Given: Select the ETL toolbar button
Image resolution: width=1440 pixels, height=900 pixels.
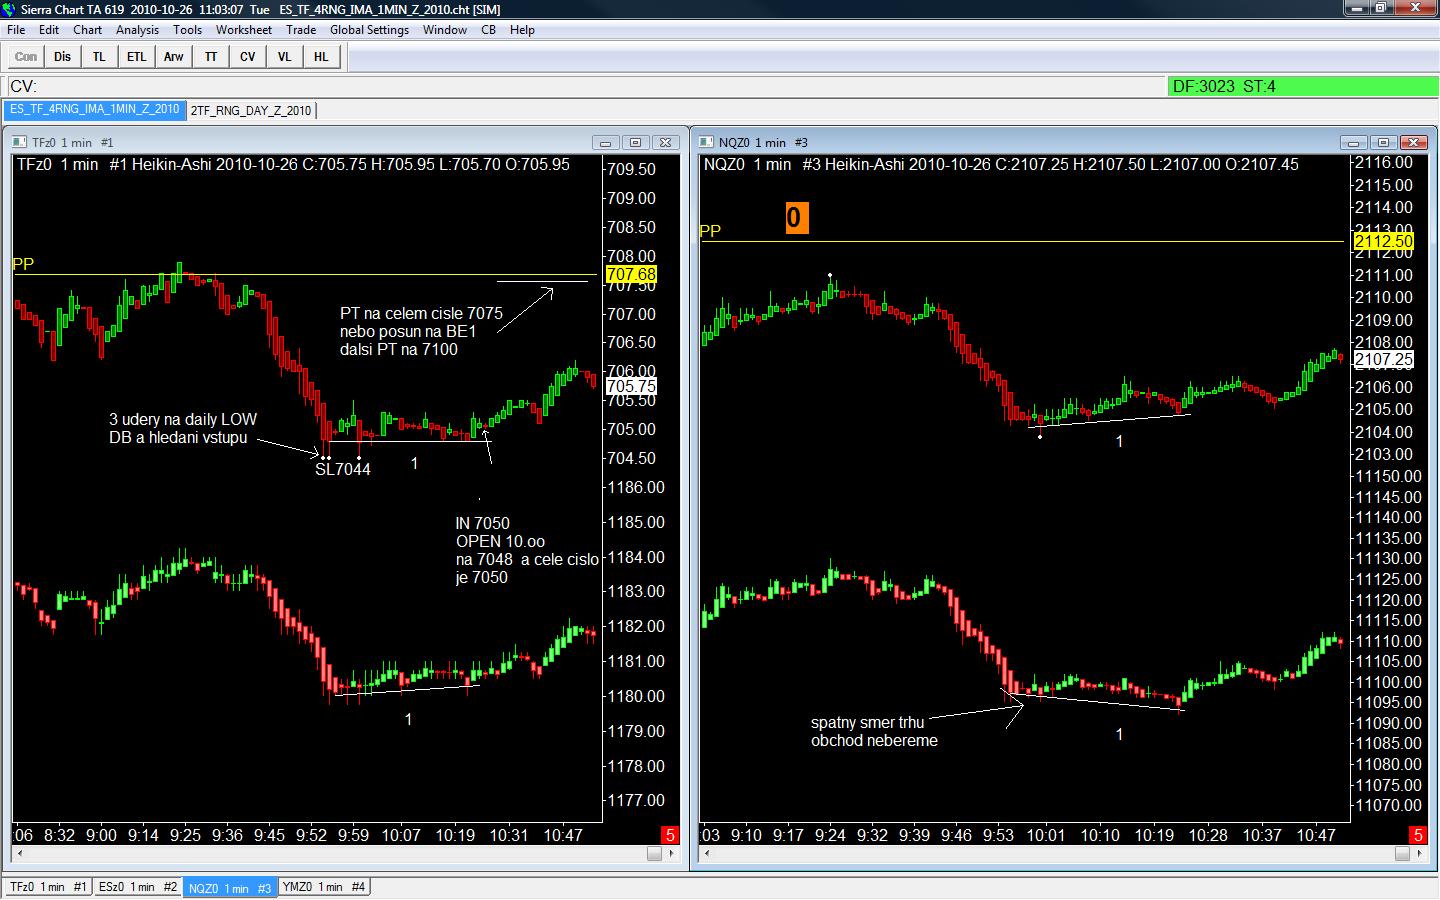Looking at the screenshot, I should click(x=136, y=57).
